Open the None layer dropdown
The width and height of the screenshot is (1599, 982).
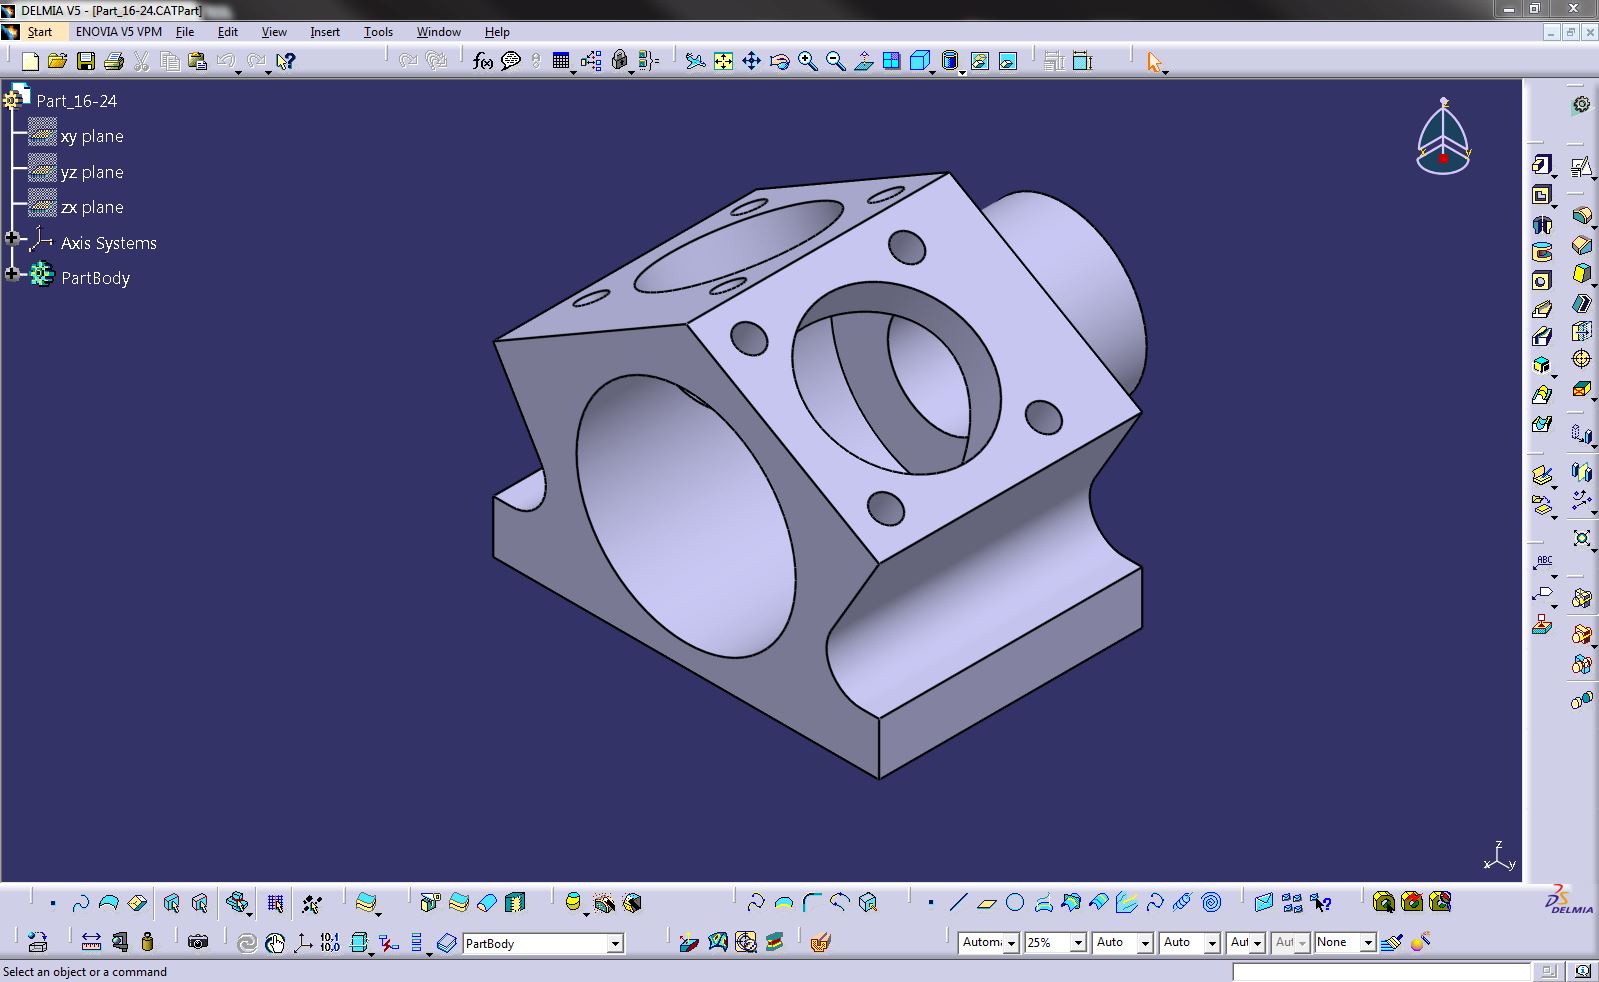(x=1368, y=943)
